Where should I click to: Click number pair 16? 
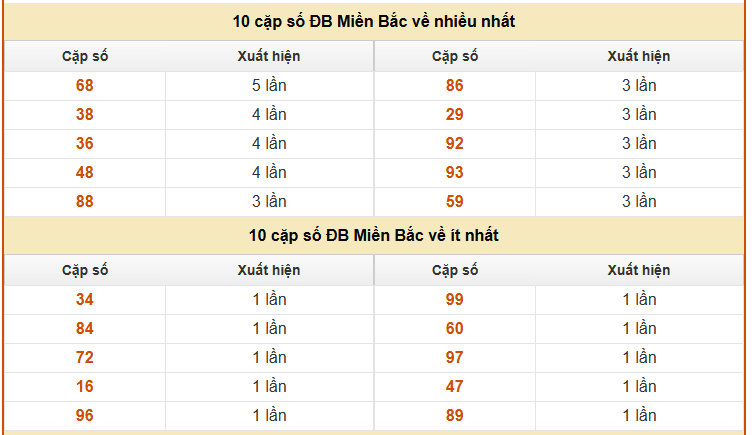85,387
